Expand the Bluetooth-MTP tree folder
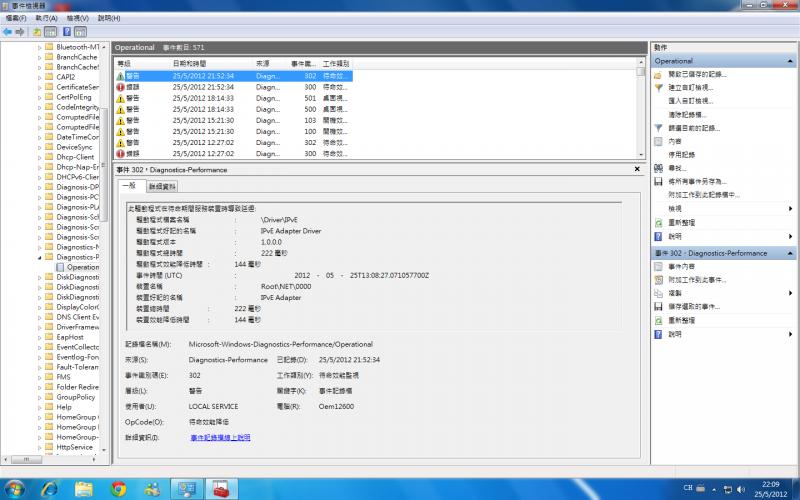Viewport: 800px width, 500px height. [41, 47]
